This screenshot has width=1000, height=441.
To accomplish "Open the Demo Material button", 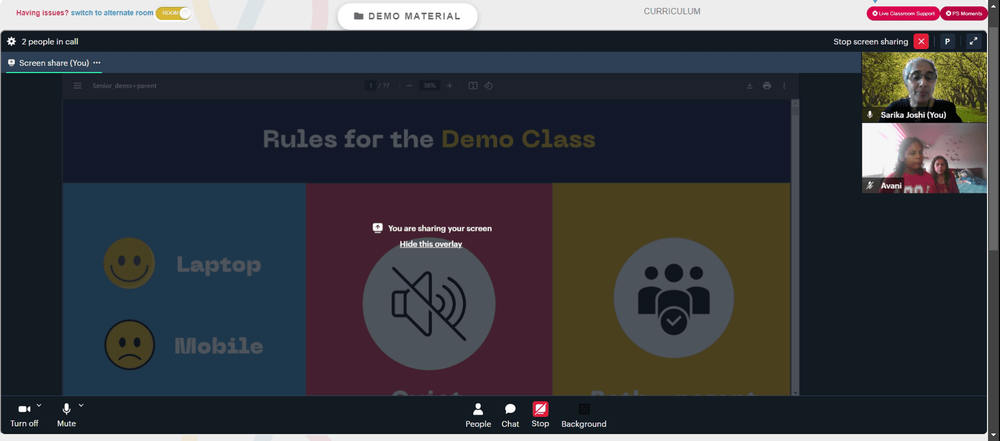I will tap(407, 16).
